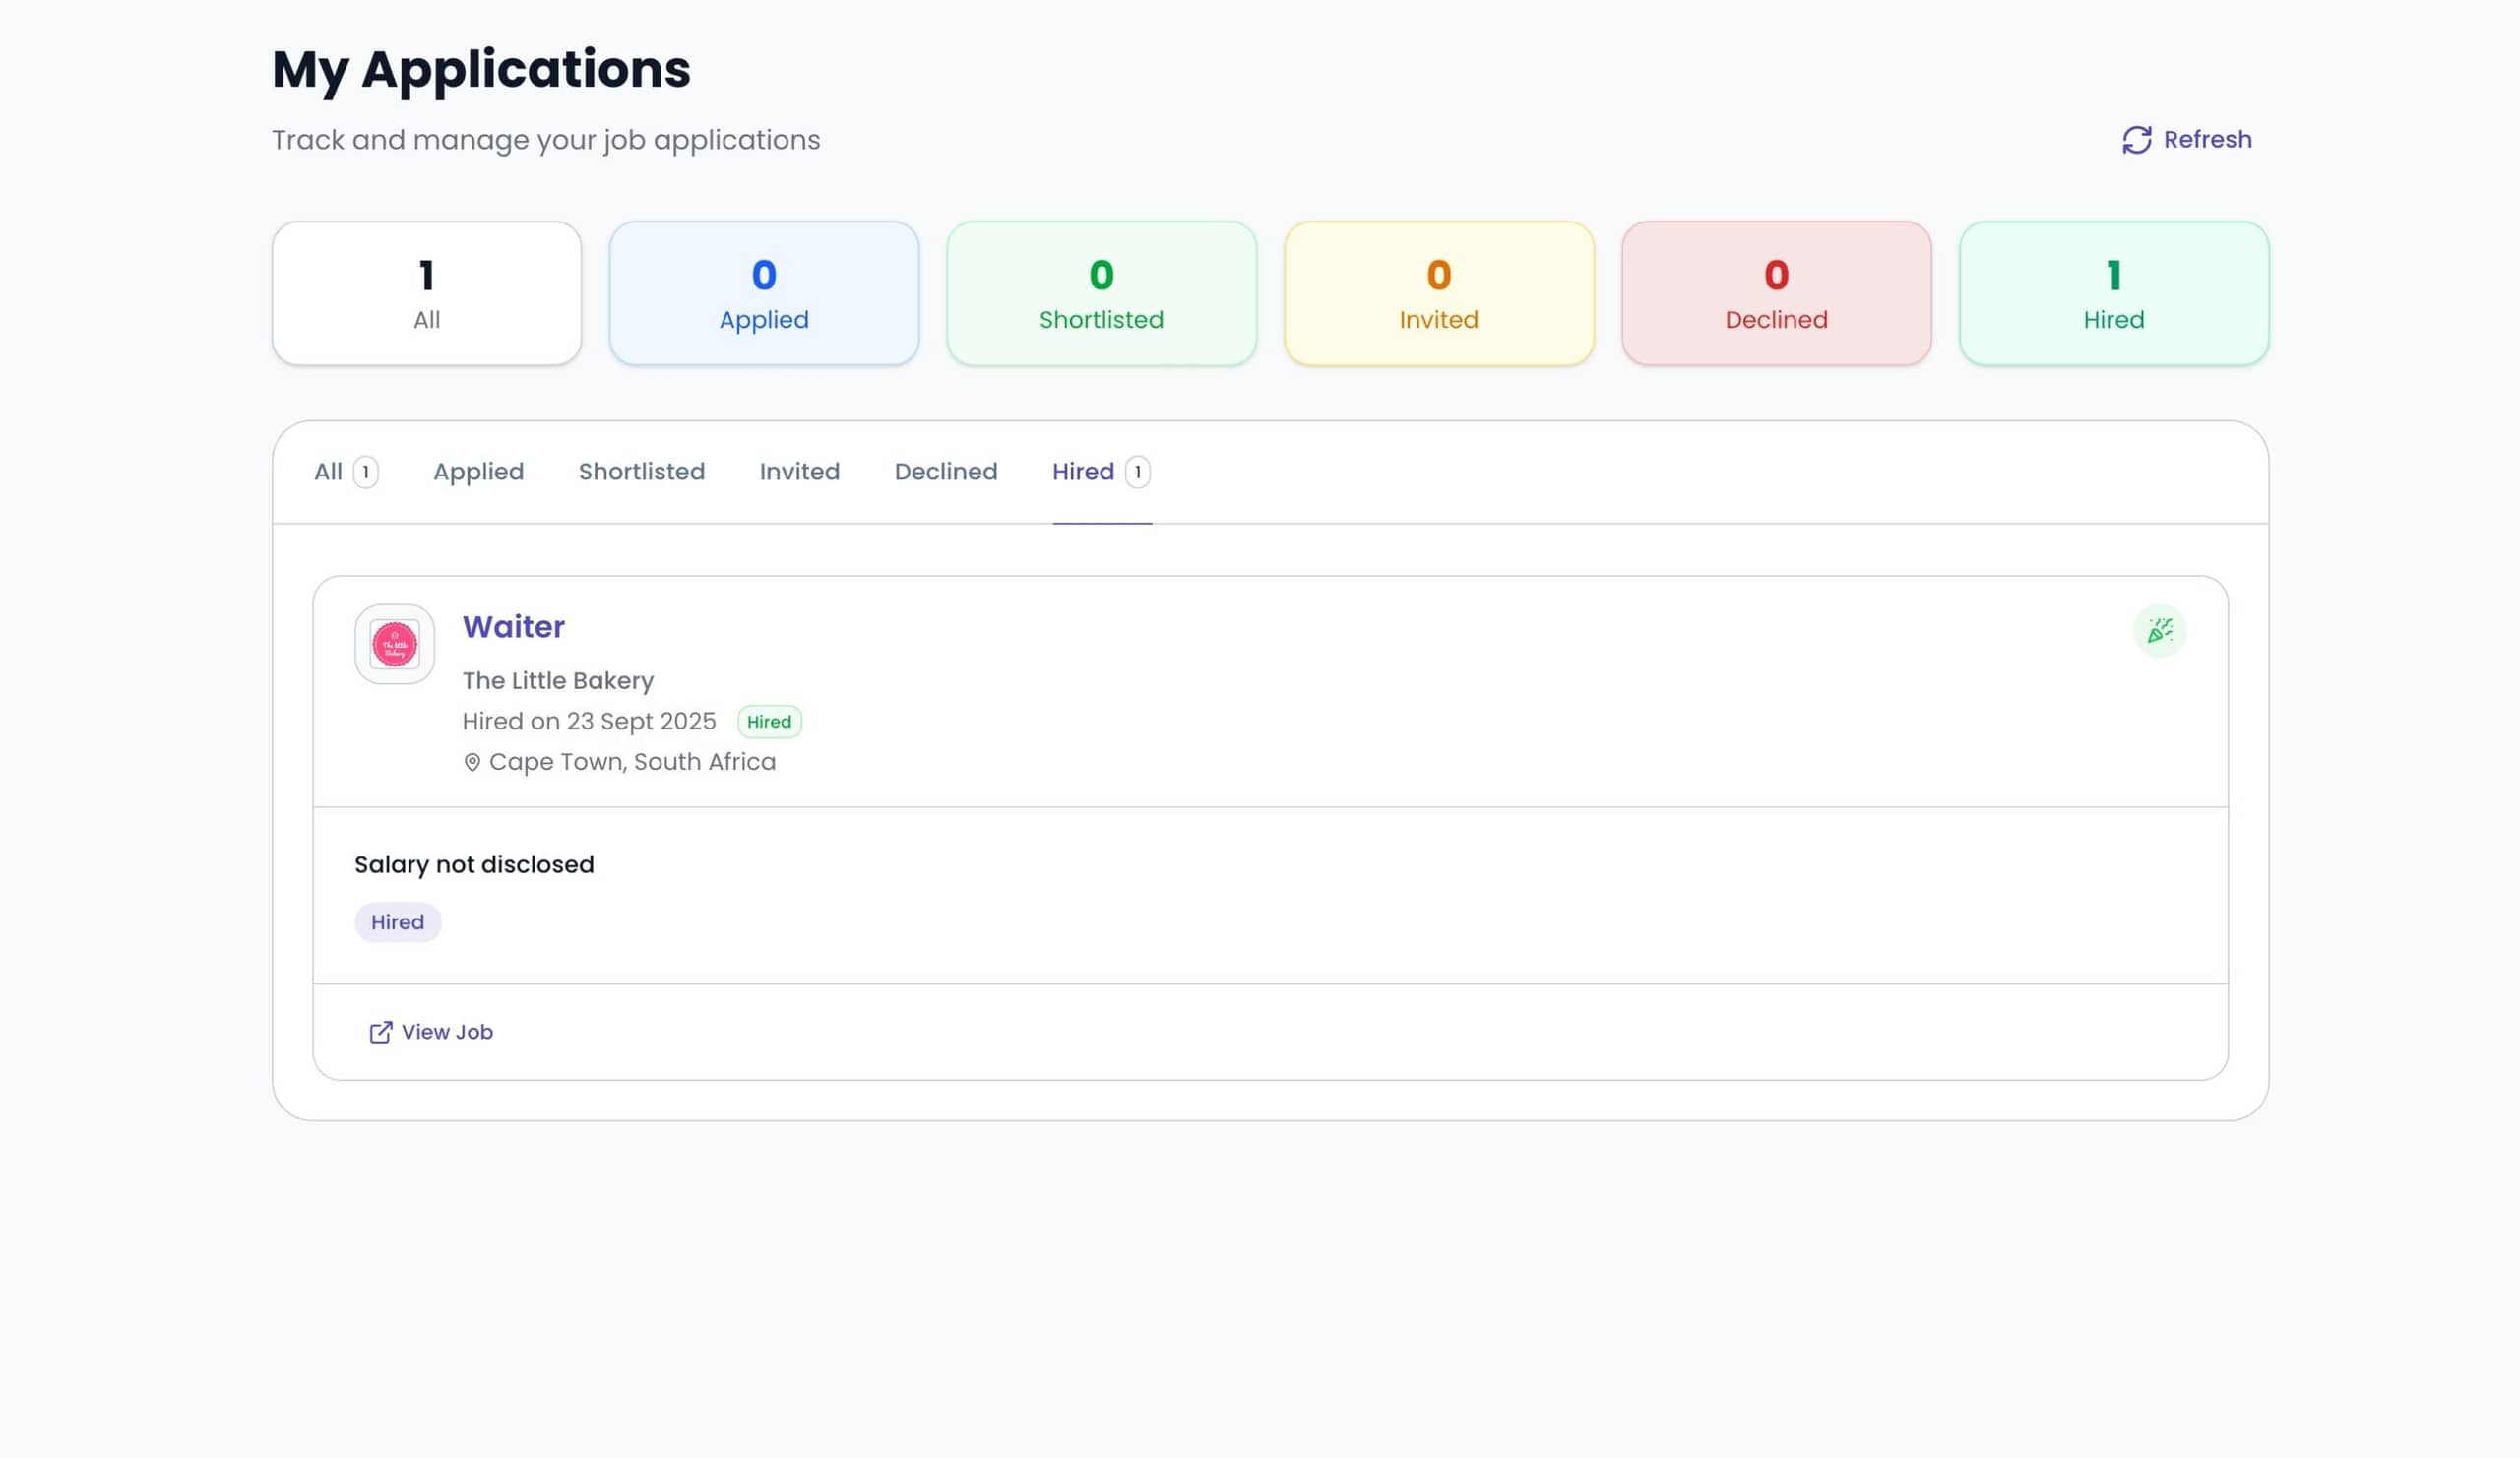Click the purple Hired tag below salary
This screenshot has width=2520, height=1458.
pyautogui.click(x=397, y=922)
